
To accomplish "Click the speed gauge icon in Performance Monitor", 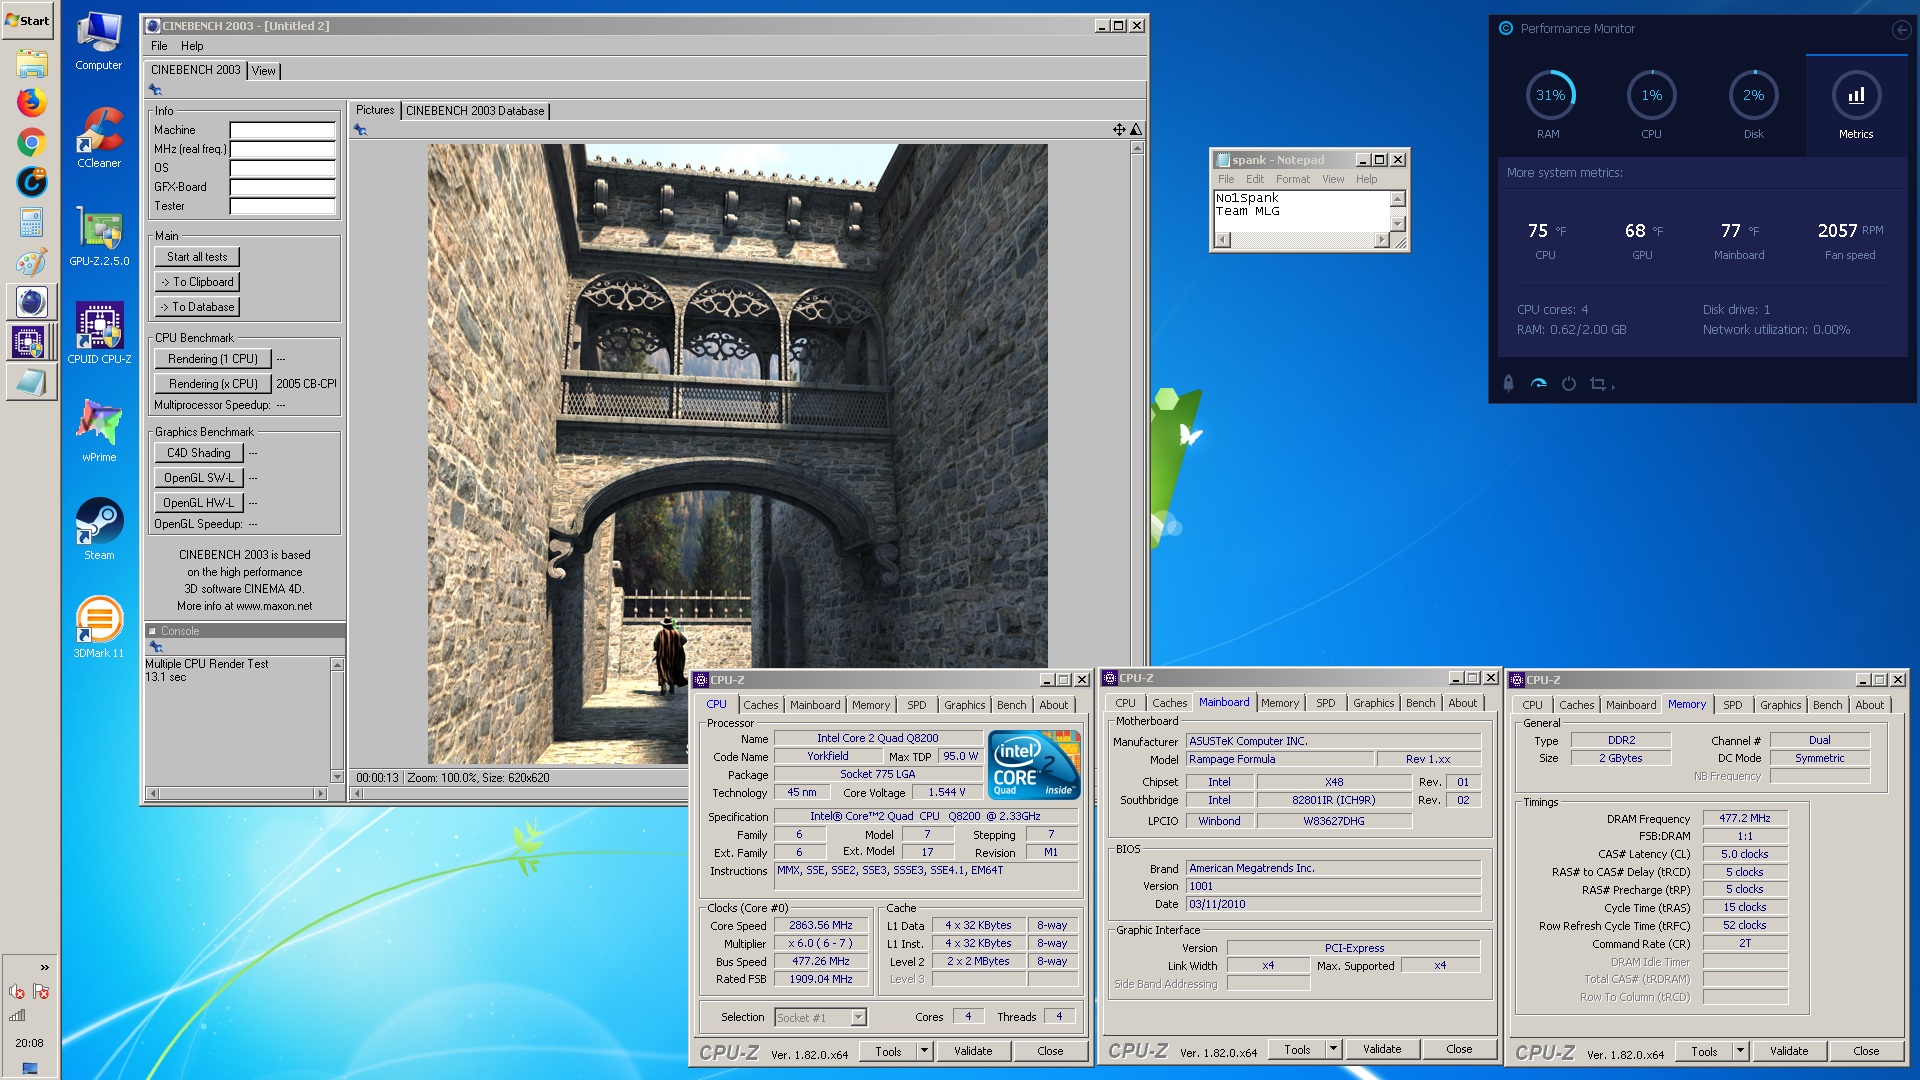I will pos(1539,383).
